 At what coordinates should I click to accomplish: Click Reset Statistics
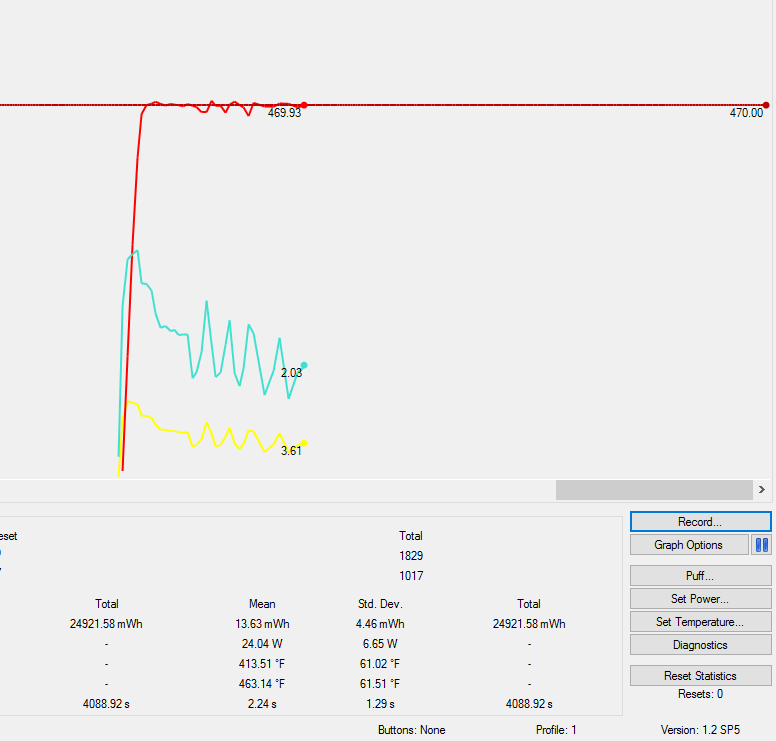[700, 676]
